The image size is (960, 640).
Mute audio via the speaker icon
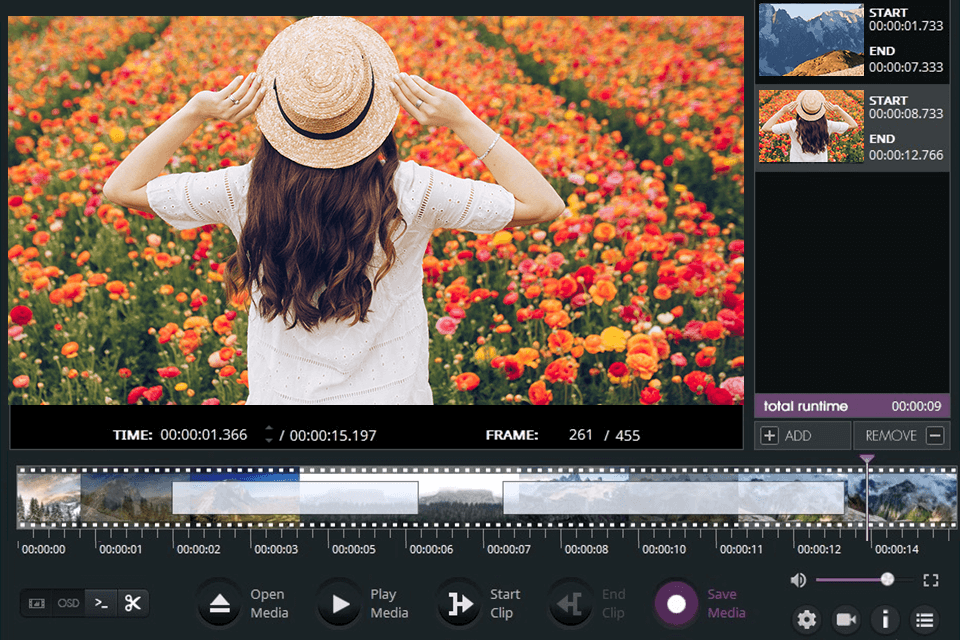click(796, 579)
